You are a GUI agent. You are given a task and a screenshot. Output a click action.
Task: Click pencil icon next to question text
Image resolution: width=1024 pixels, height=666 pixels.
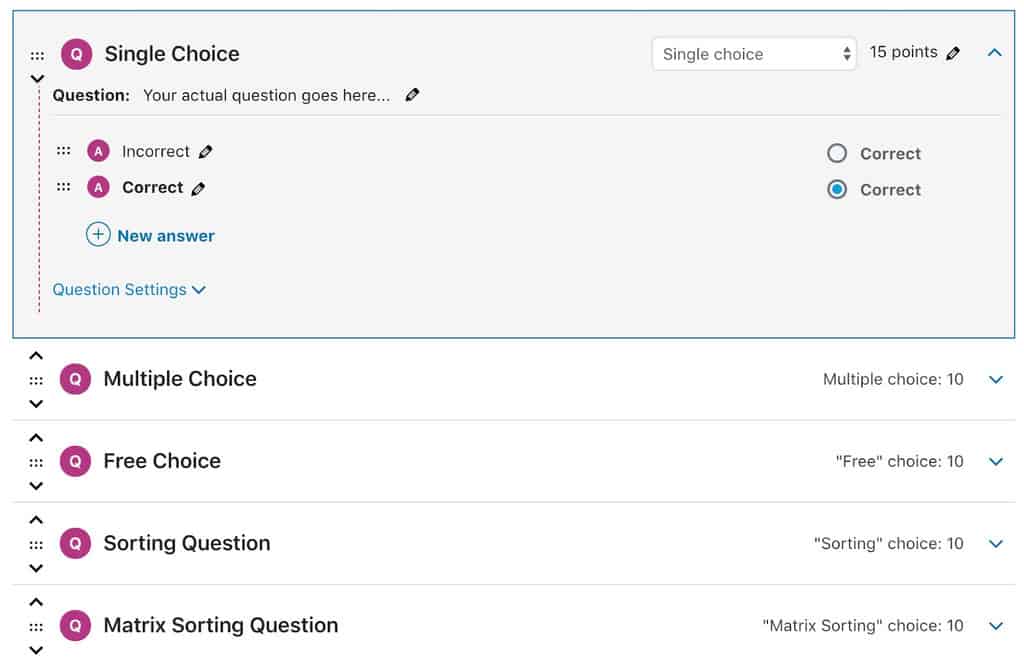coord(412,96)
